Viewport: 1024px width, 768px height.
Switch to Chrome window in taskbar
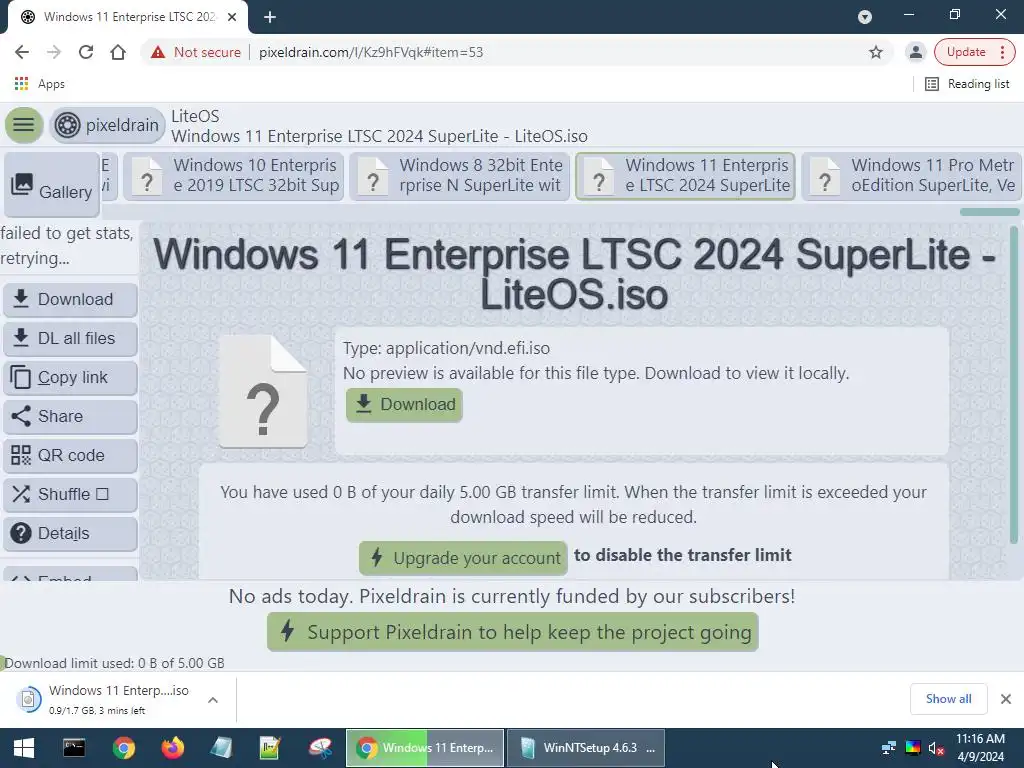[425, 748]
